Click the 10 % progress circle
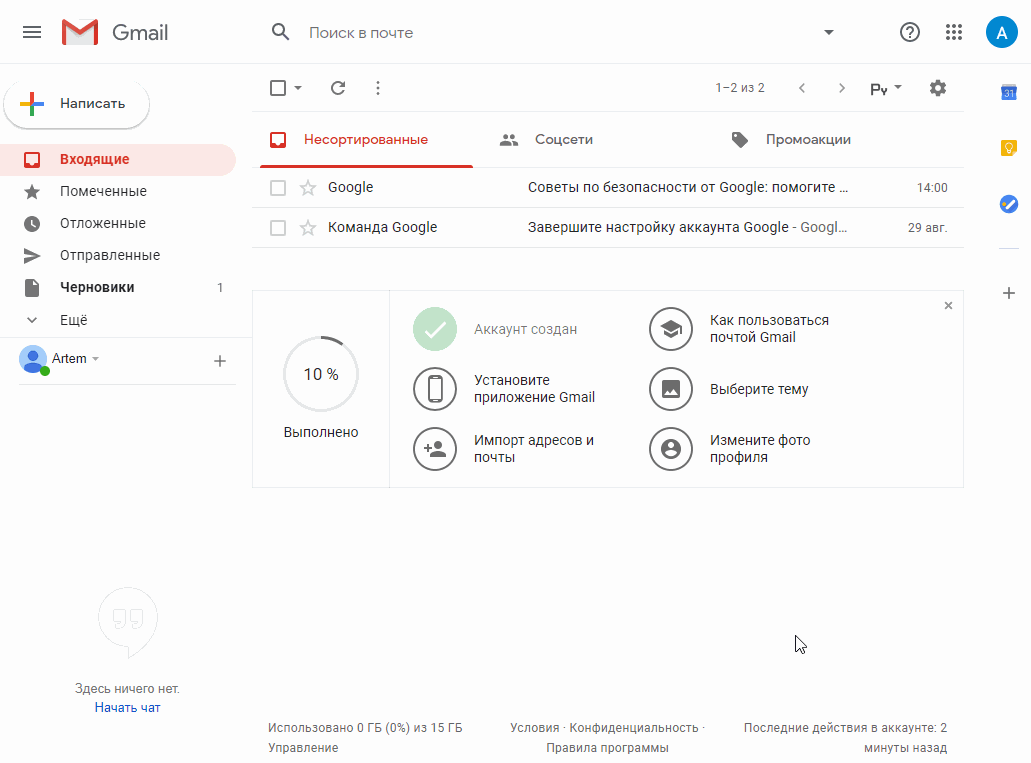Screen dimensions: 1031x763 pyautogui.click(x=321, y=374)
